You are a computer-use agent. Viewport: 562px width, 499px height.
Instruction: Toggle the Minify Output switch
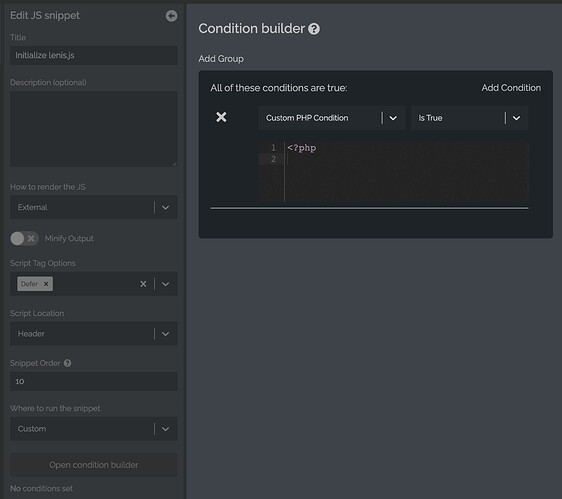[24, 238]
